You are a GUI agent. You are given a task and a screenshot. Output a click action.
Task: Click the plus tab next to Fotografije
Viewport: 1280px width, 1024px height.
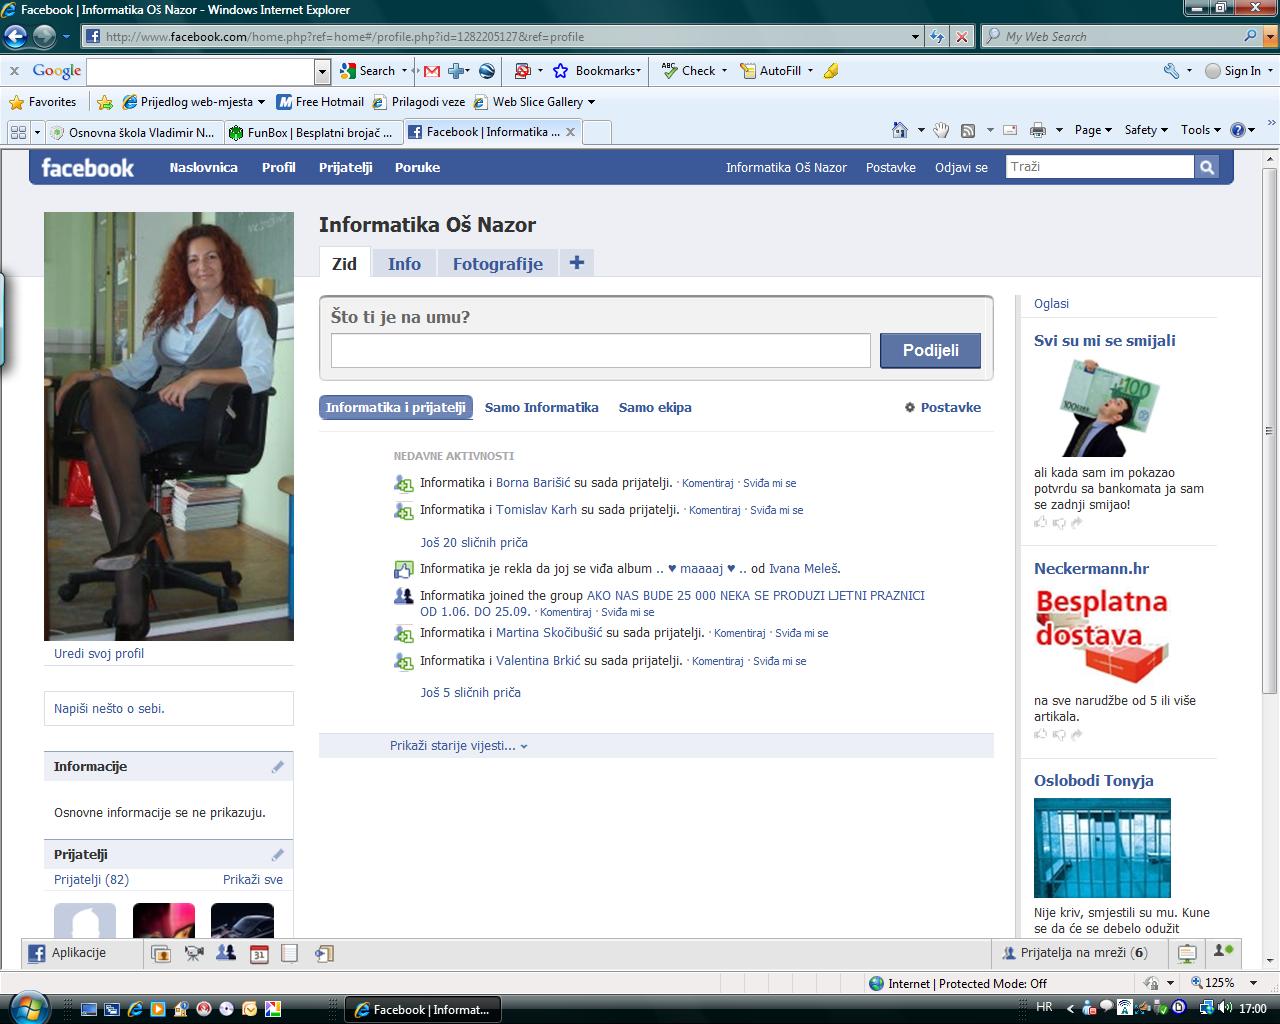pos(576,263)
